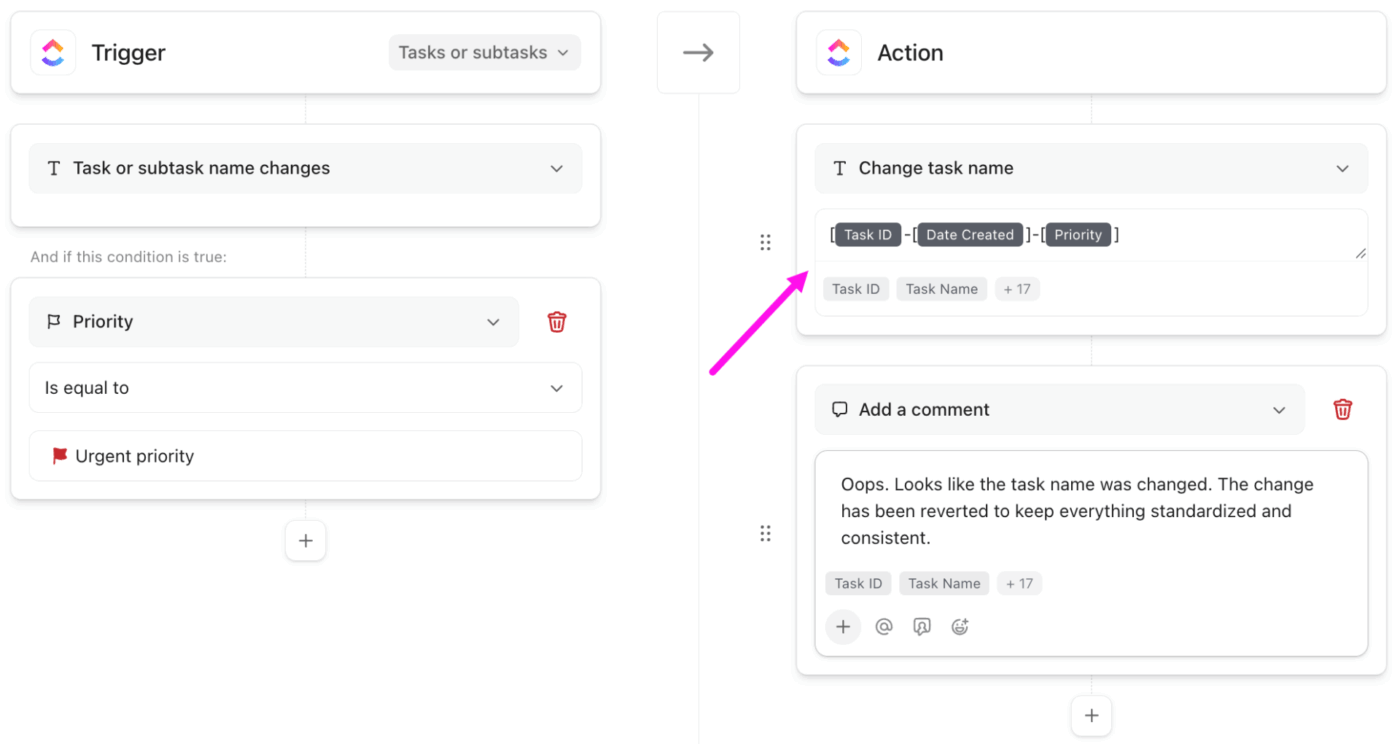Open the Tasks or subtasks dropdown
This screenshot has width=1400, height=744.
click(x=484, y=52)
